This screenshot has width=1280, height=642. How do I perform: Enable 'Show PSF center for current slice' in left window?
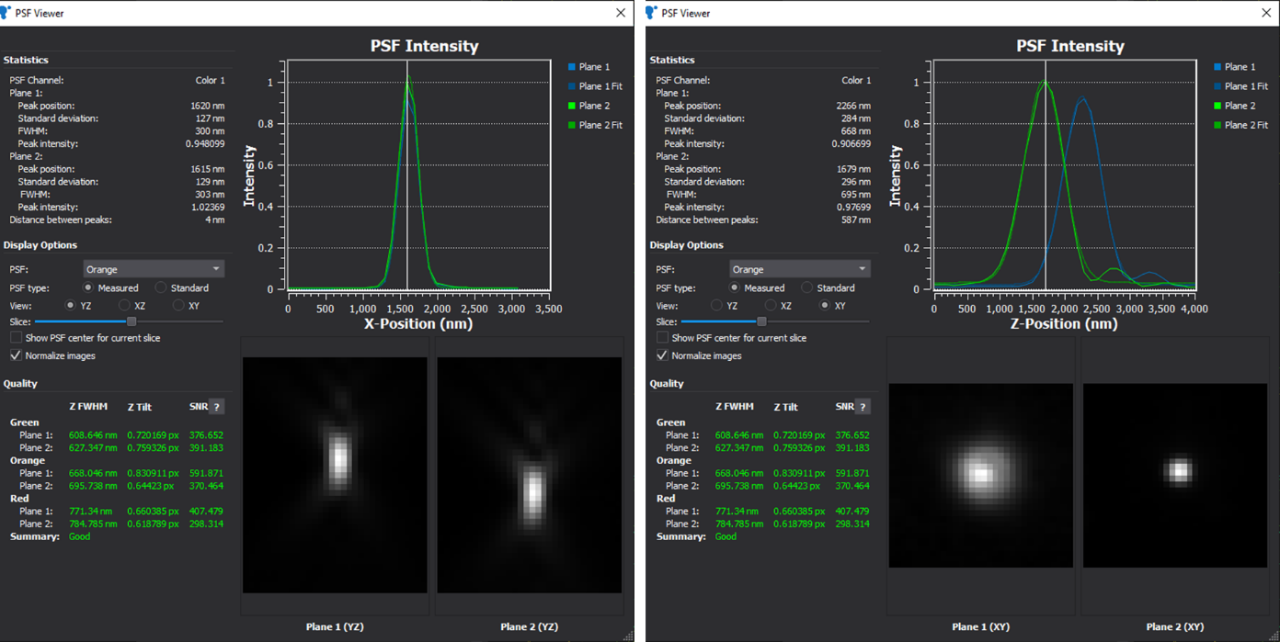16,338
